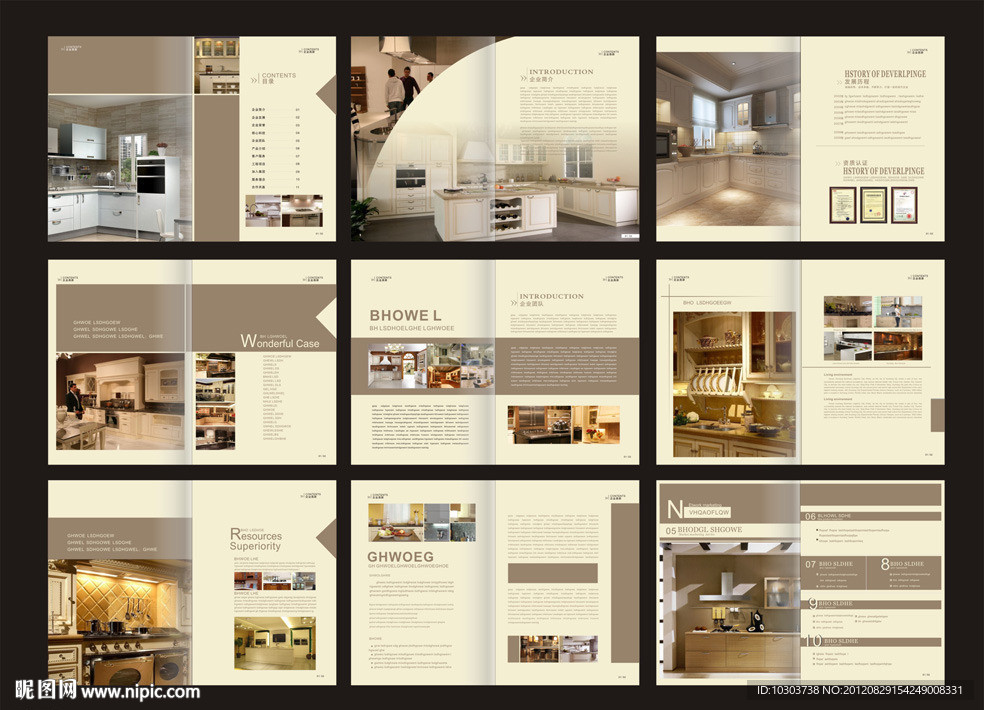This screenshot has height=710, width=984.
Task: Click the "9 BHO SLDHE" section bar
Action: point(872,604)
